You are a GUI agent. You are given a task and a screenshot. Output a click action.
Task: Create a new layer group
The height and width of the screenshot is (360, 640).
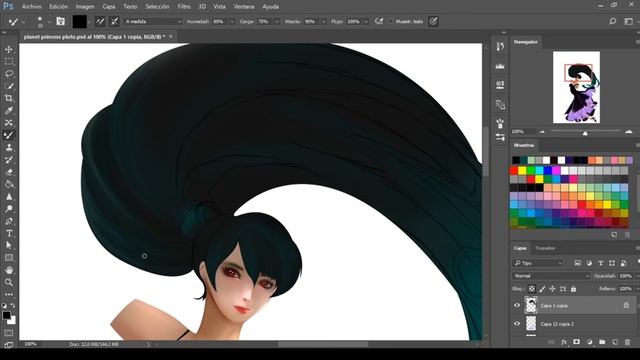pos(602,342)
